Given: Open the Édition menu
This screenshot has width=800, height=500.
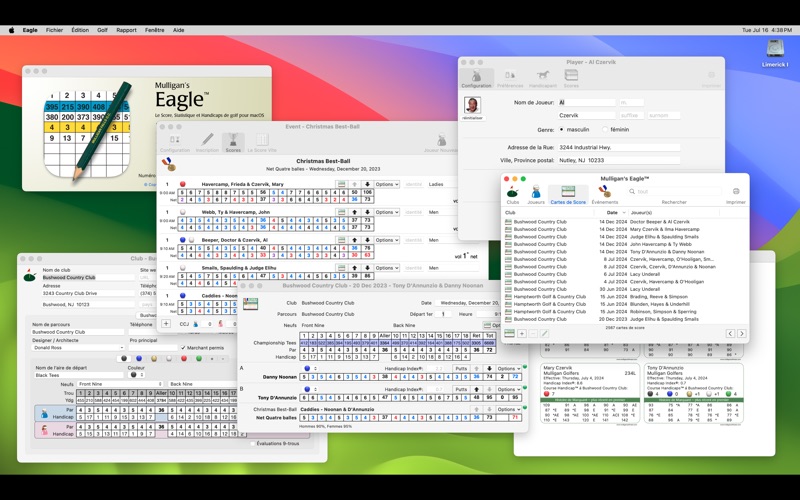Looking at the screenshot, I should pyautogui.click(x=80, y=30).
